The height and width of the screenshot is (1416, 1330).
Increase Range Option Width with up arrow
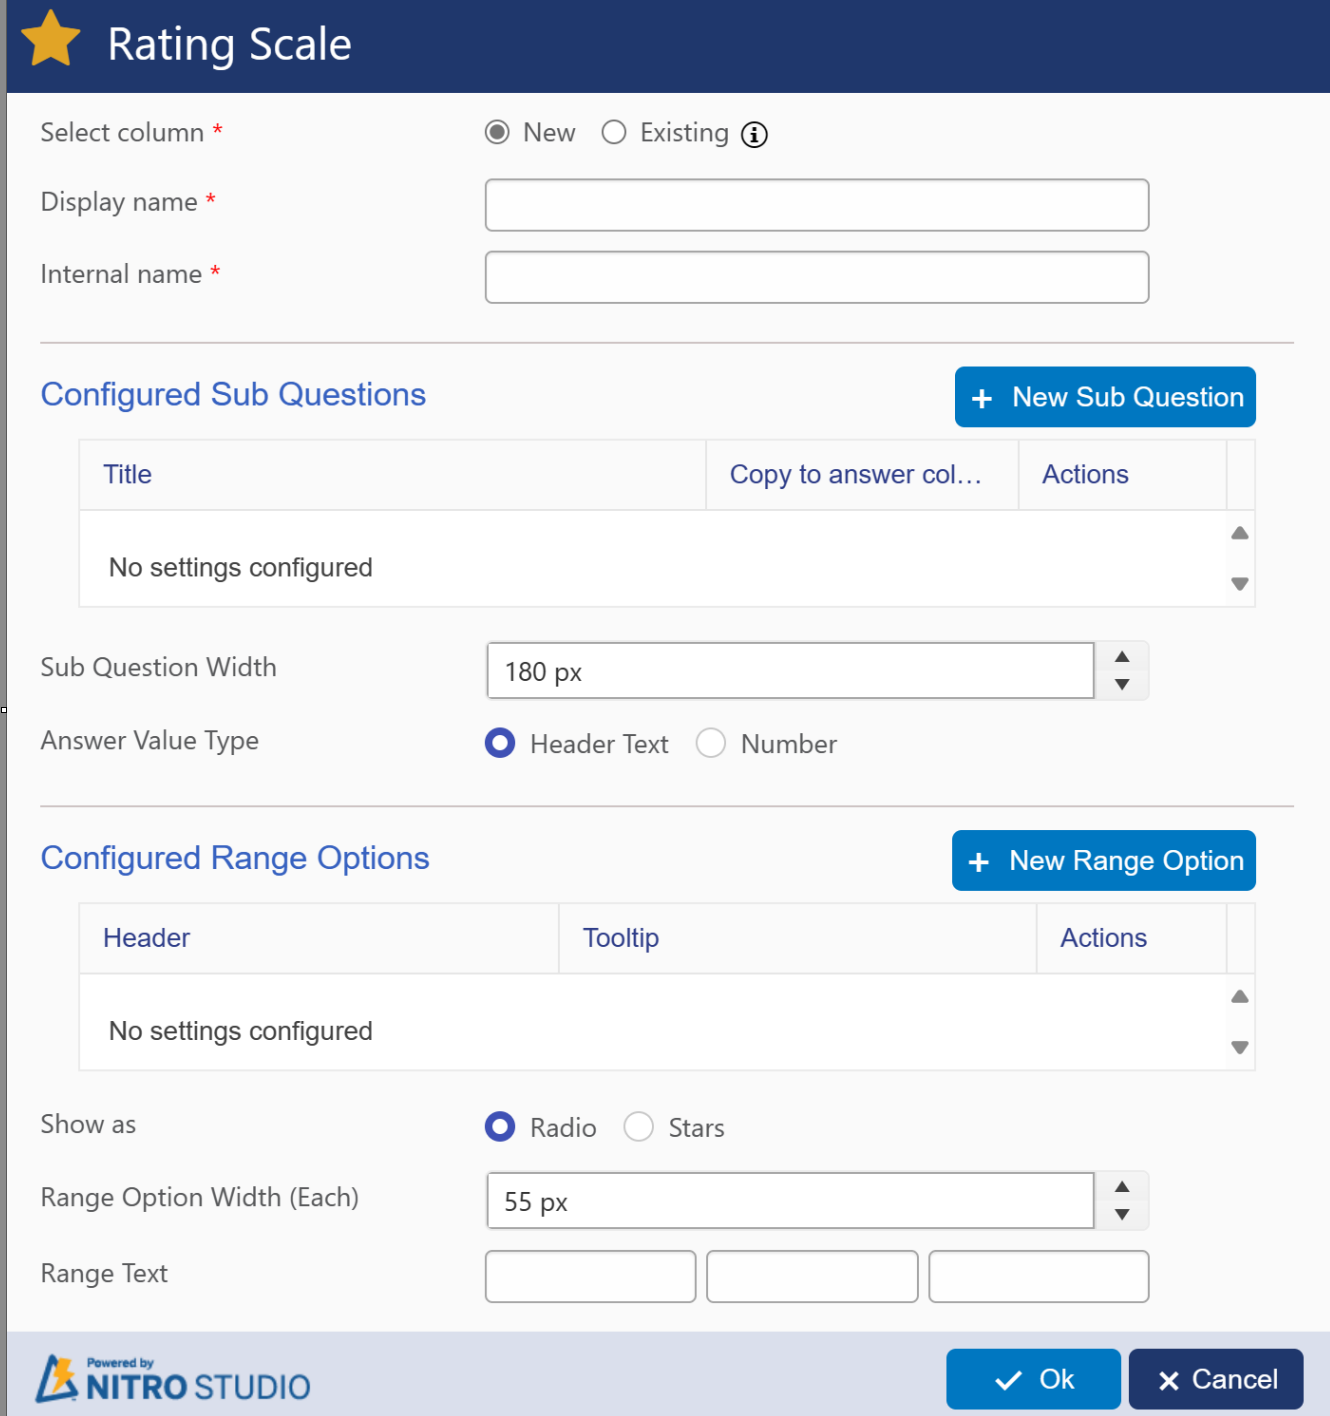[1122, 1187]
